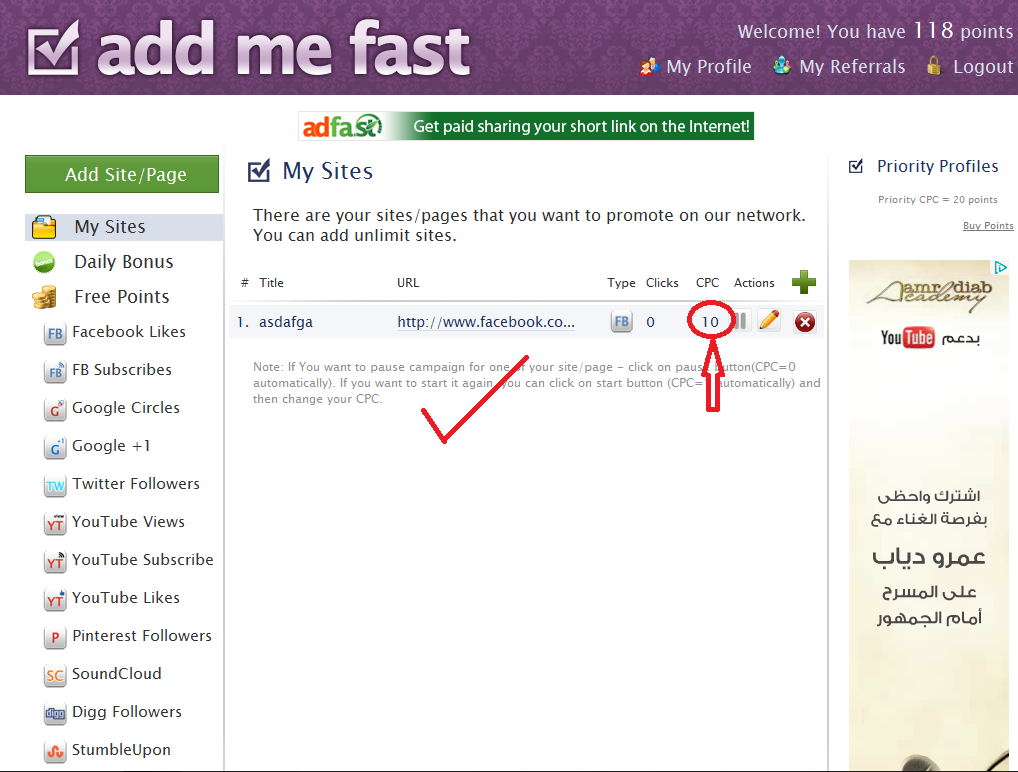1018x772 pixels.
Task: Click the Clicks value 0 for asdafga
Action: (651, 322)
